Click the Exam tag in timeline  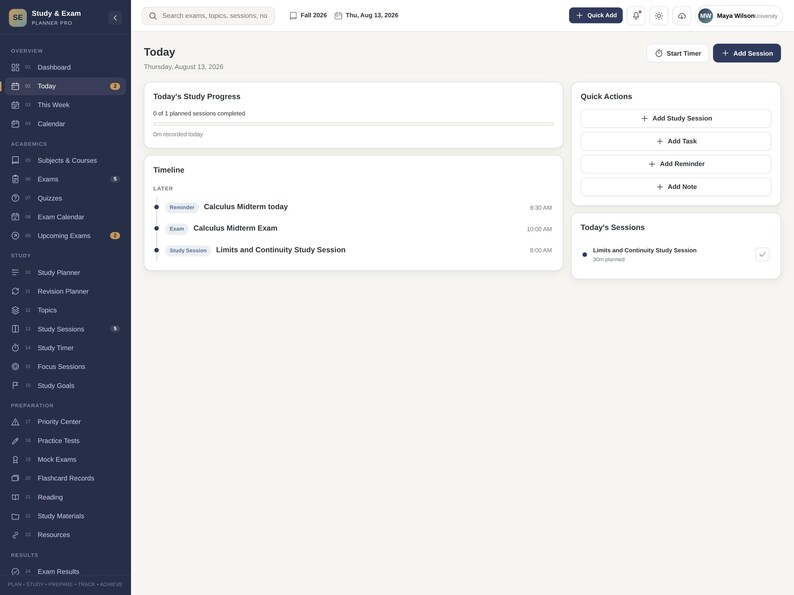point(177,229)
